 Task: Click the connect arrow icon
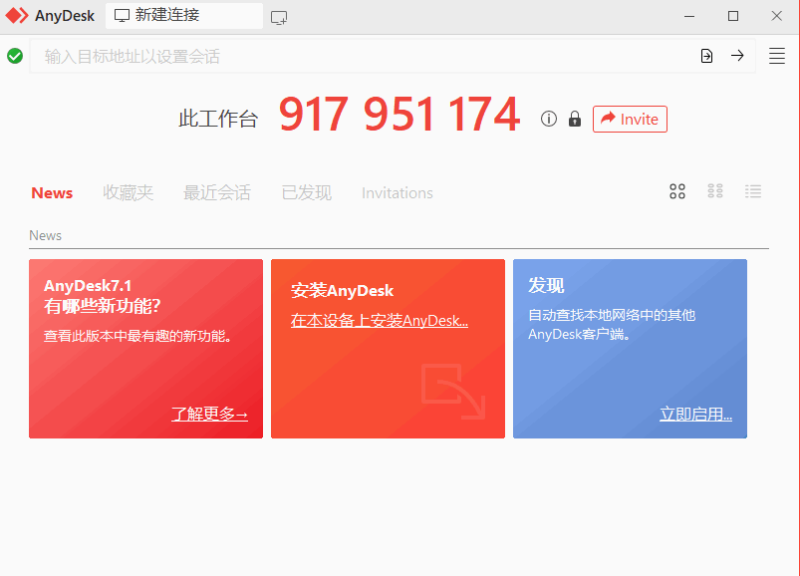click(x=737, y=55)
